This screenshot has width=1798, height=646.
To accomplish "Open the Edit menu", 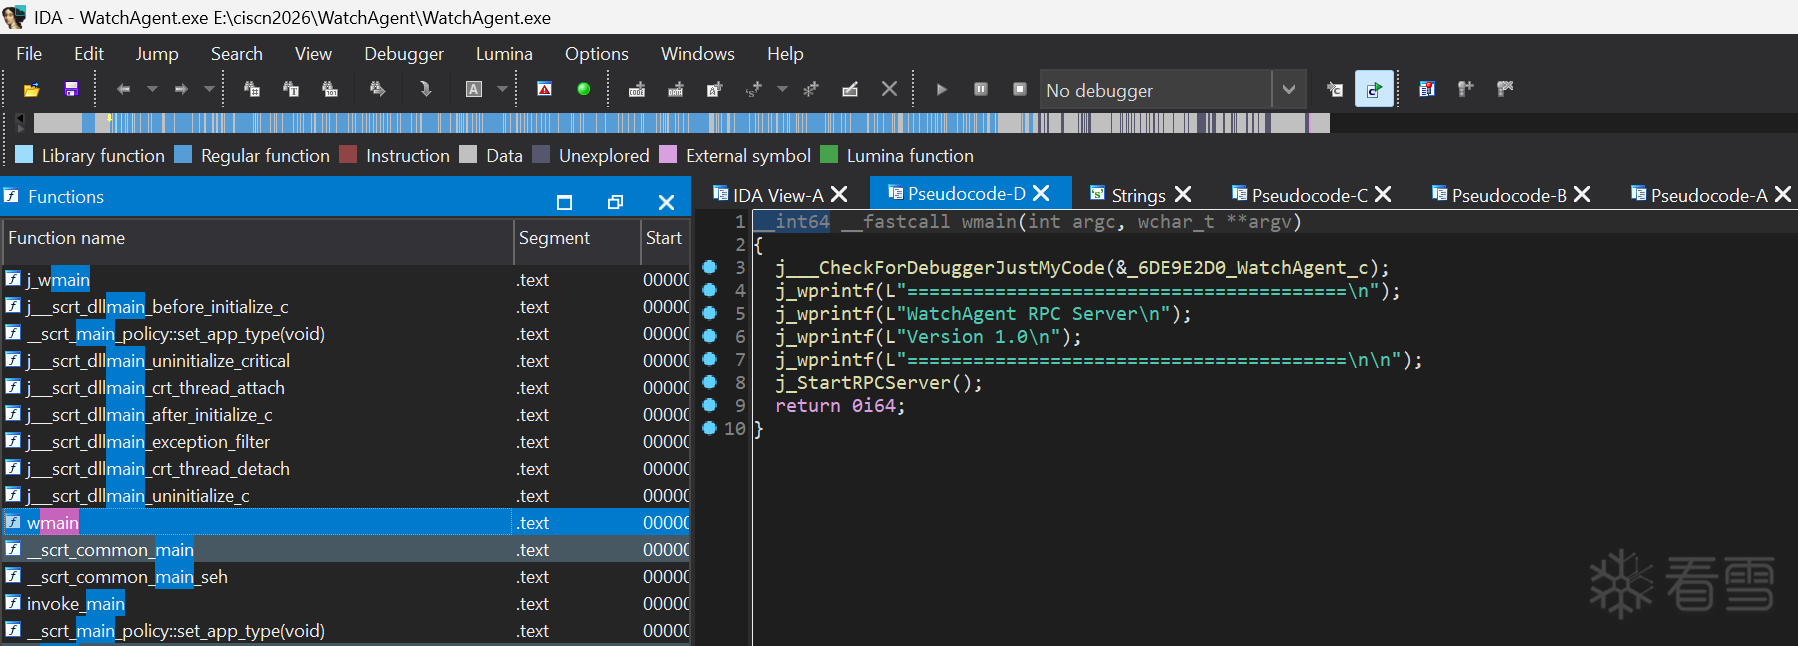I will [x=89, y=54].
